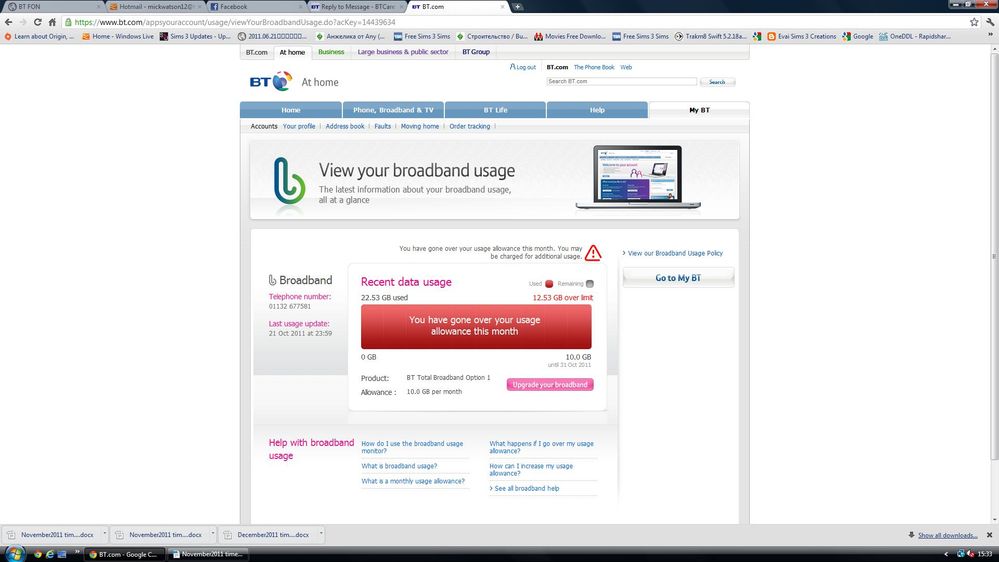Select the Help navigation tab
Viewport: 999px width, 562px height.
[x=597, y=110]
